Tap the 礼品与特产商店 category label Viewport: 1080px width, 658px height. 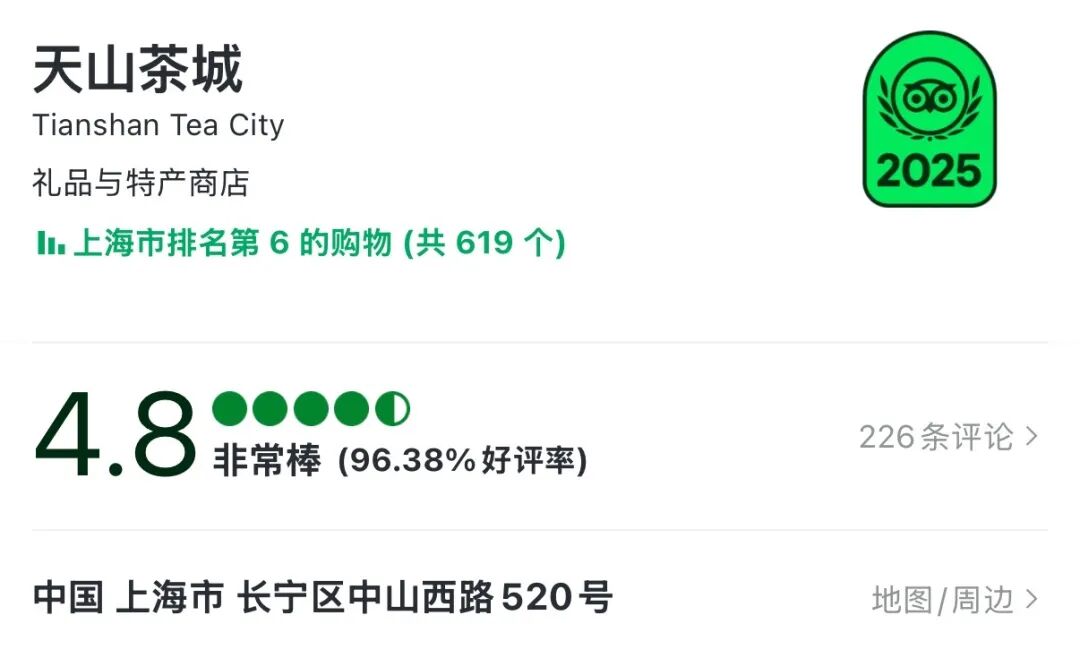tap(141, 183)
